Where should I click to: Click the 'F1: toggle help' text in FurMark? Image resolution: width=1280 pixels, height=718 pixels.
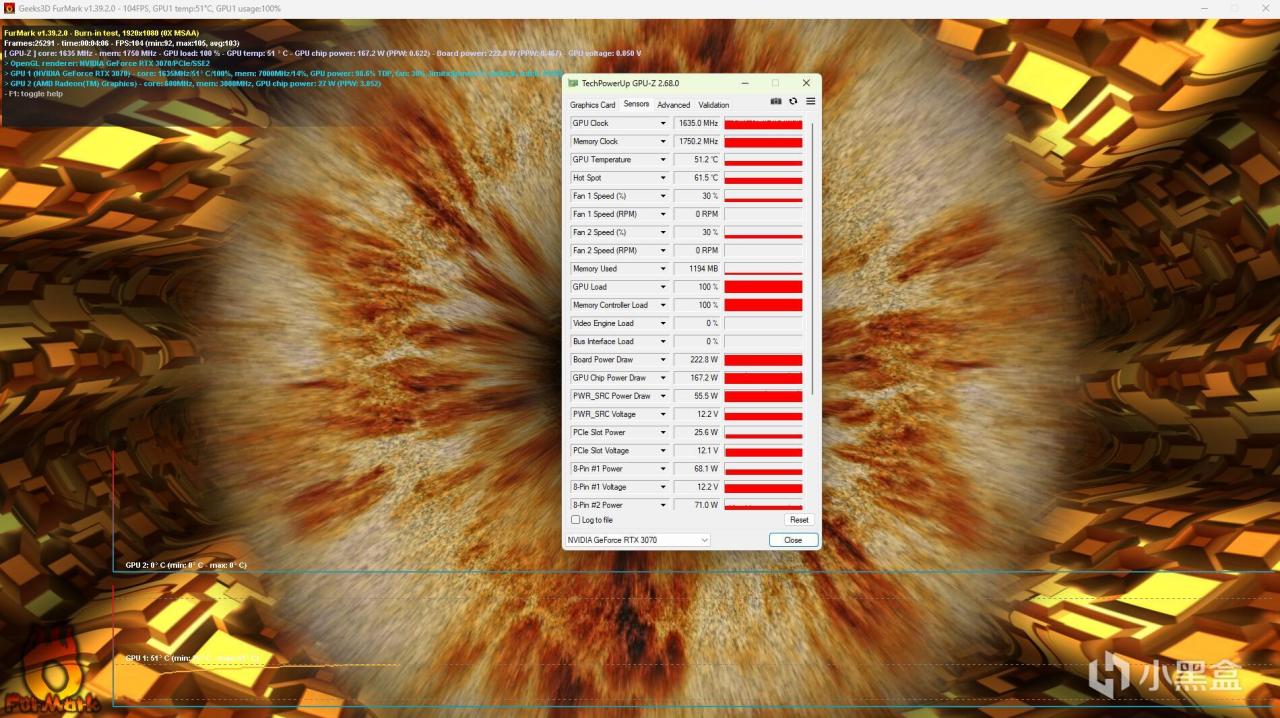click(x=33, y=94)
